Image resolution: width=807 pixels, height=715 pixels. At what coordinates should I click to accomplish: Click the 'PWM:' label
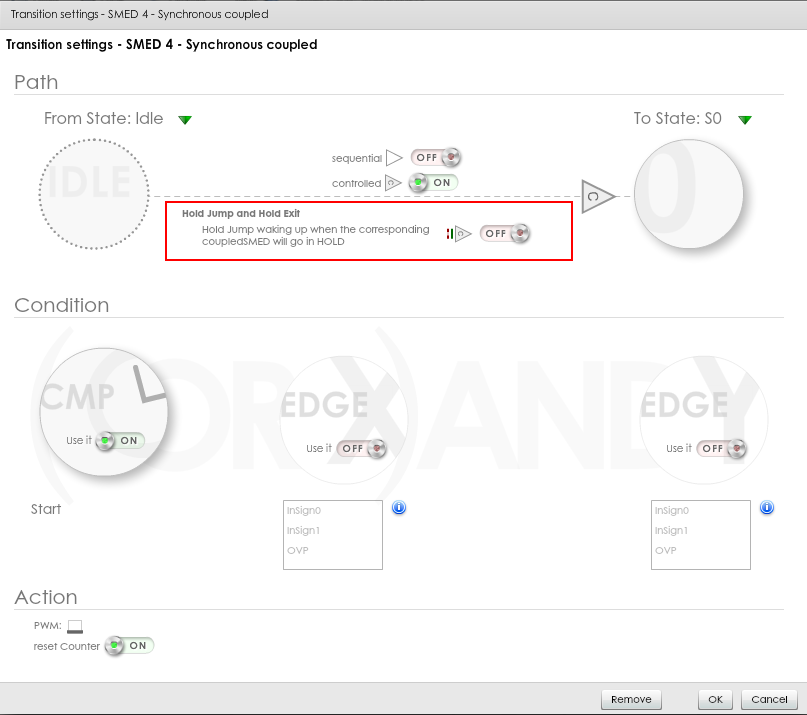(x=47, y=626)
